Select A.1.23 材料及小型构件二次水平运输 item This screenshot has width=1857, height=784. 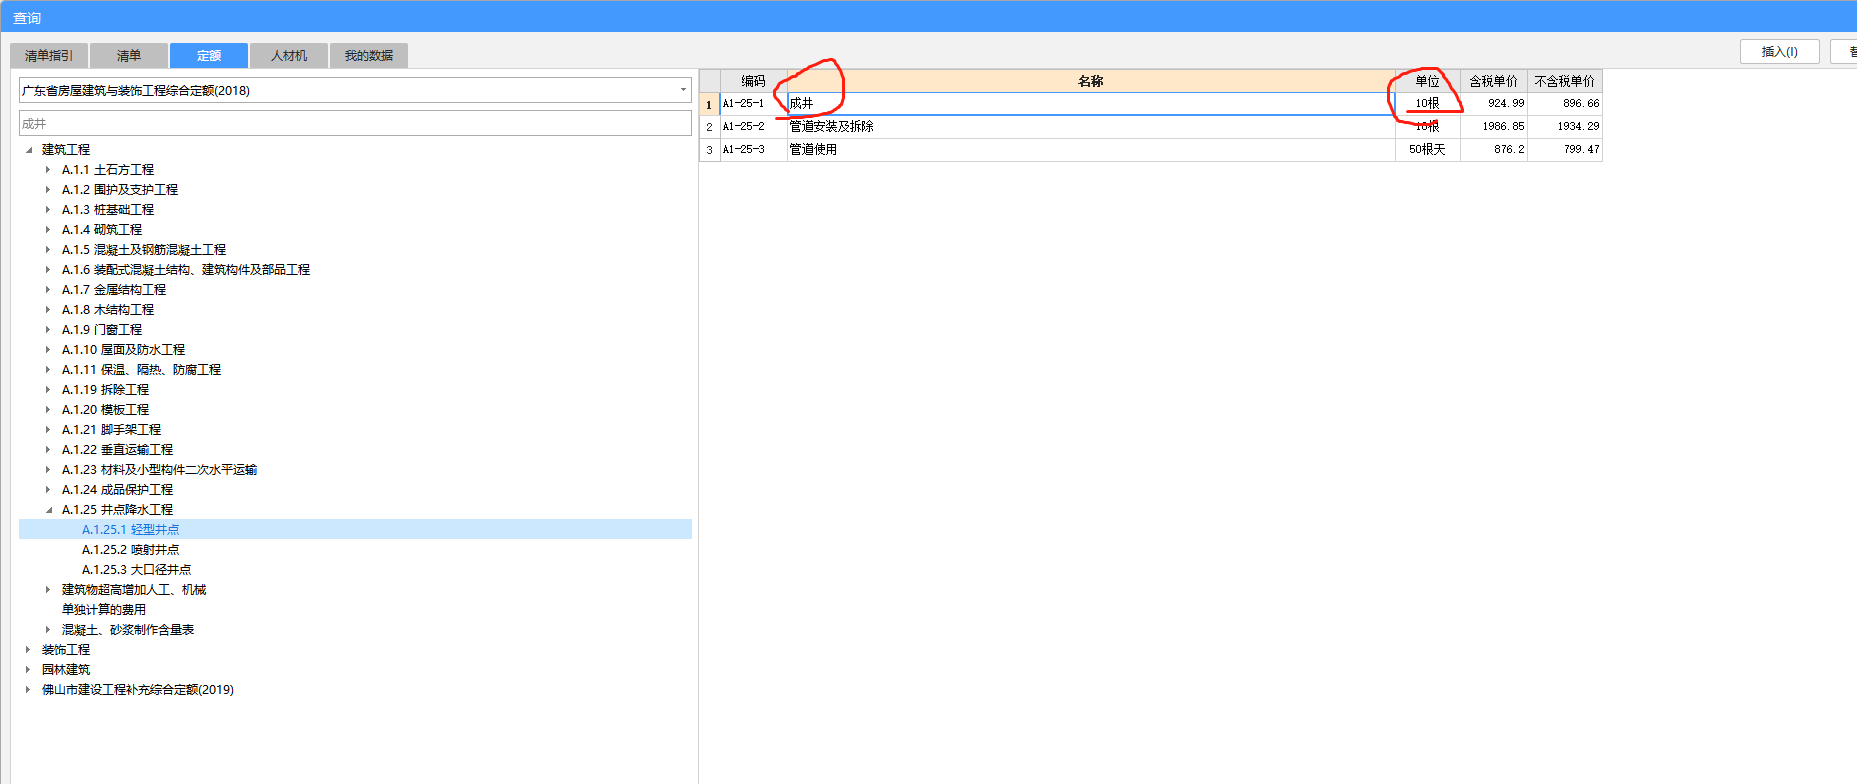point(159,470)
